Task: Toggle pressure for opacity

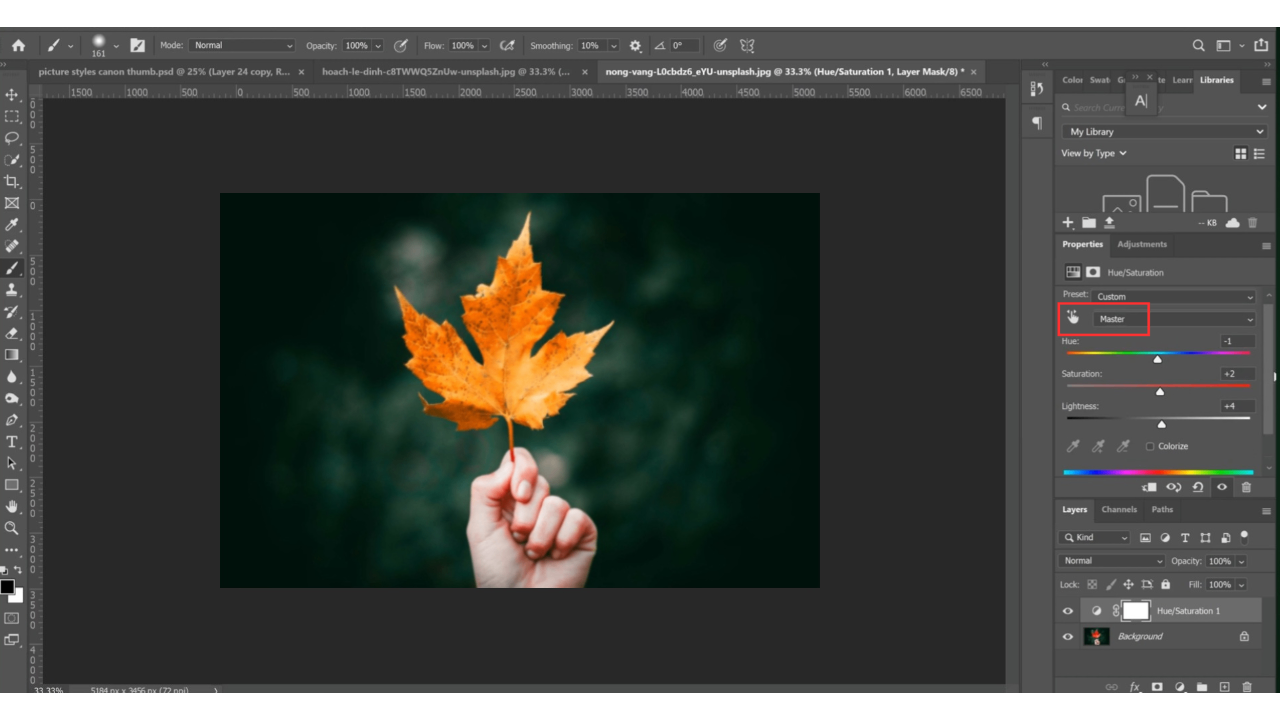Action: pos(401,45)
